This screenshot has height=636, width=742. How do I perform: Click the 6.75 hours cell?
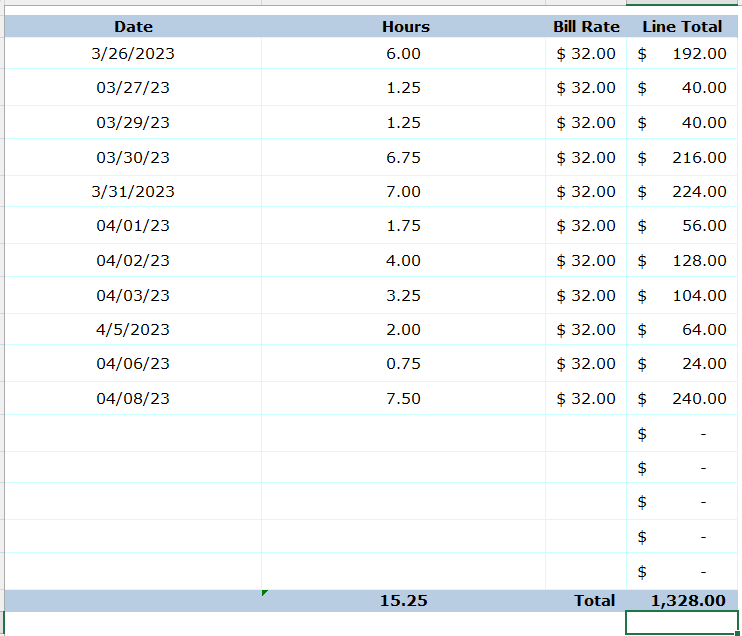403,158
